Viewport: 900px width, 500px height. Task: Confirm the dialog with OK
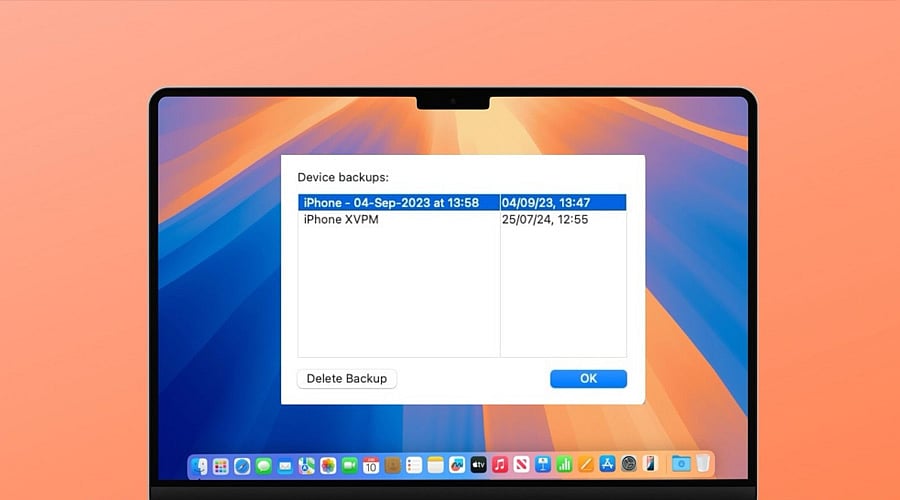(588, 379)
